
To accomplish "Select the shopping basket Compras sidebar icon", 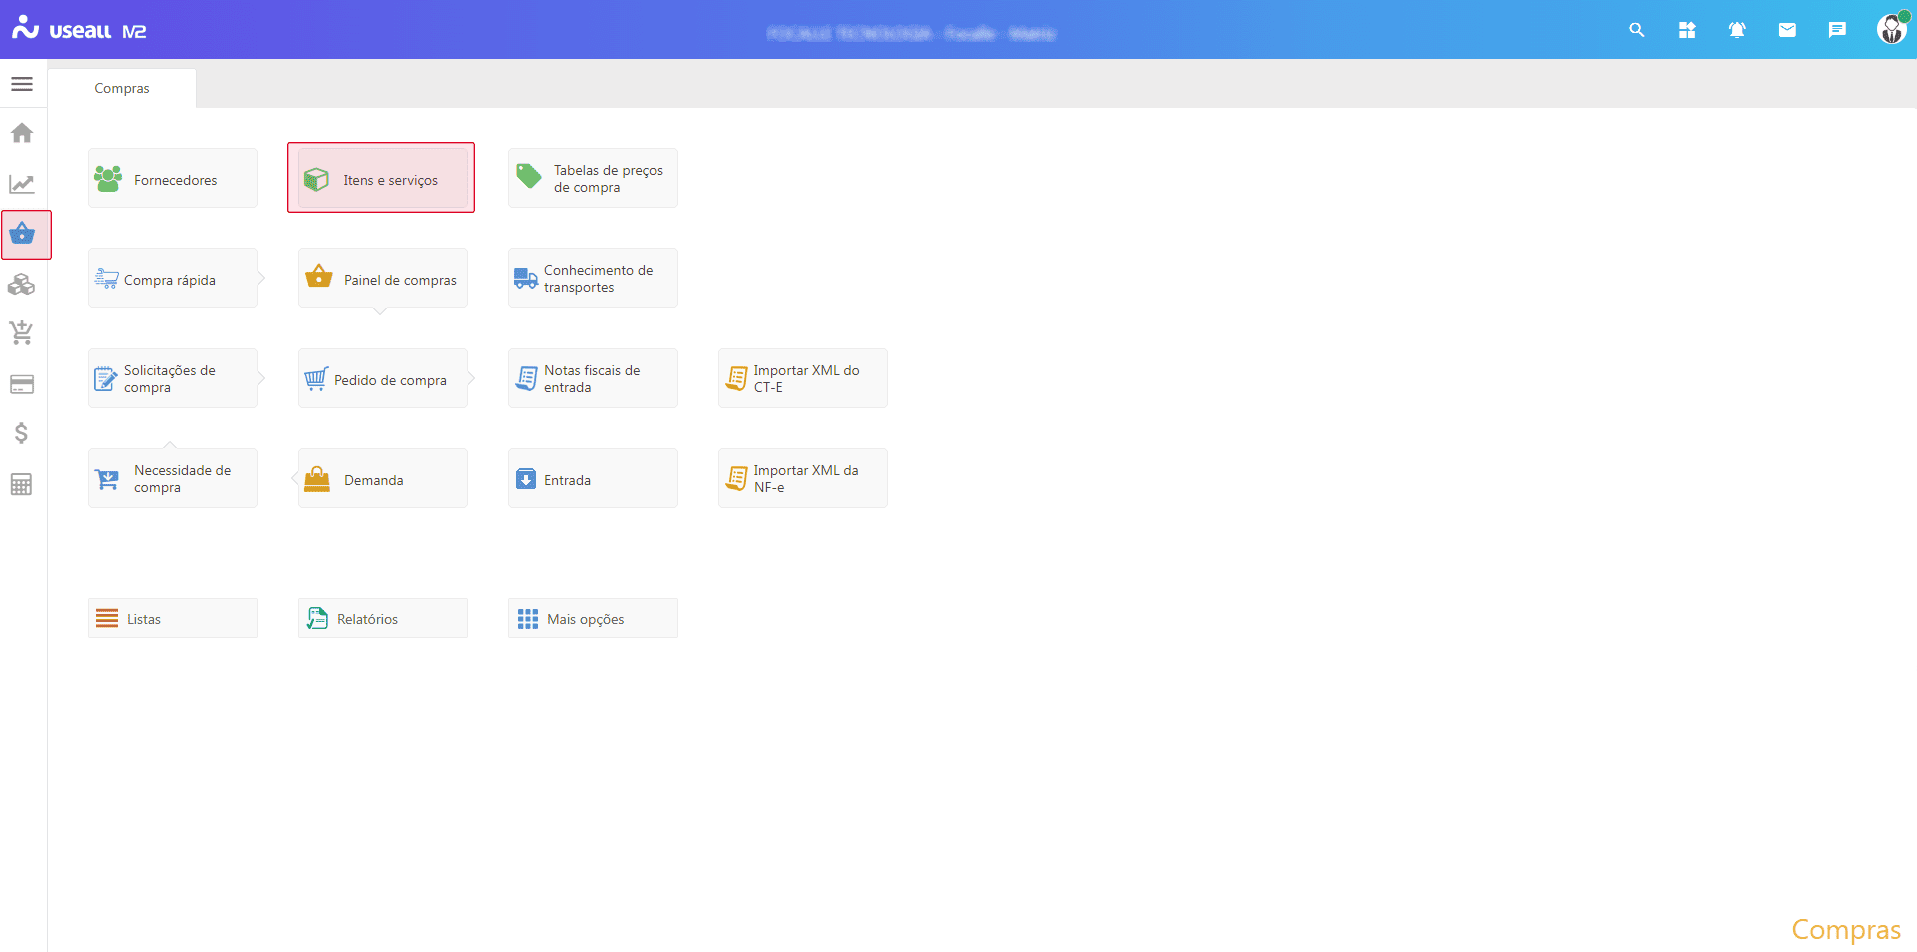I will coord(22,235).
